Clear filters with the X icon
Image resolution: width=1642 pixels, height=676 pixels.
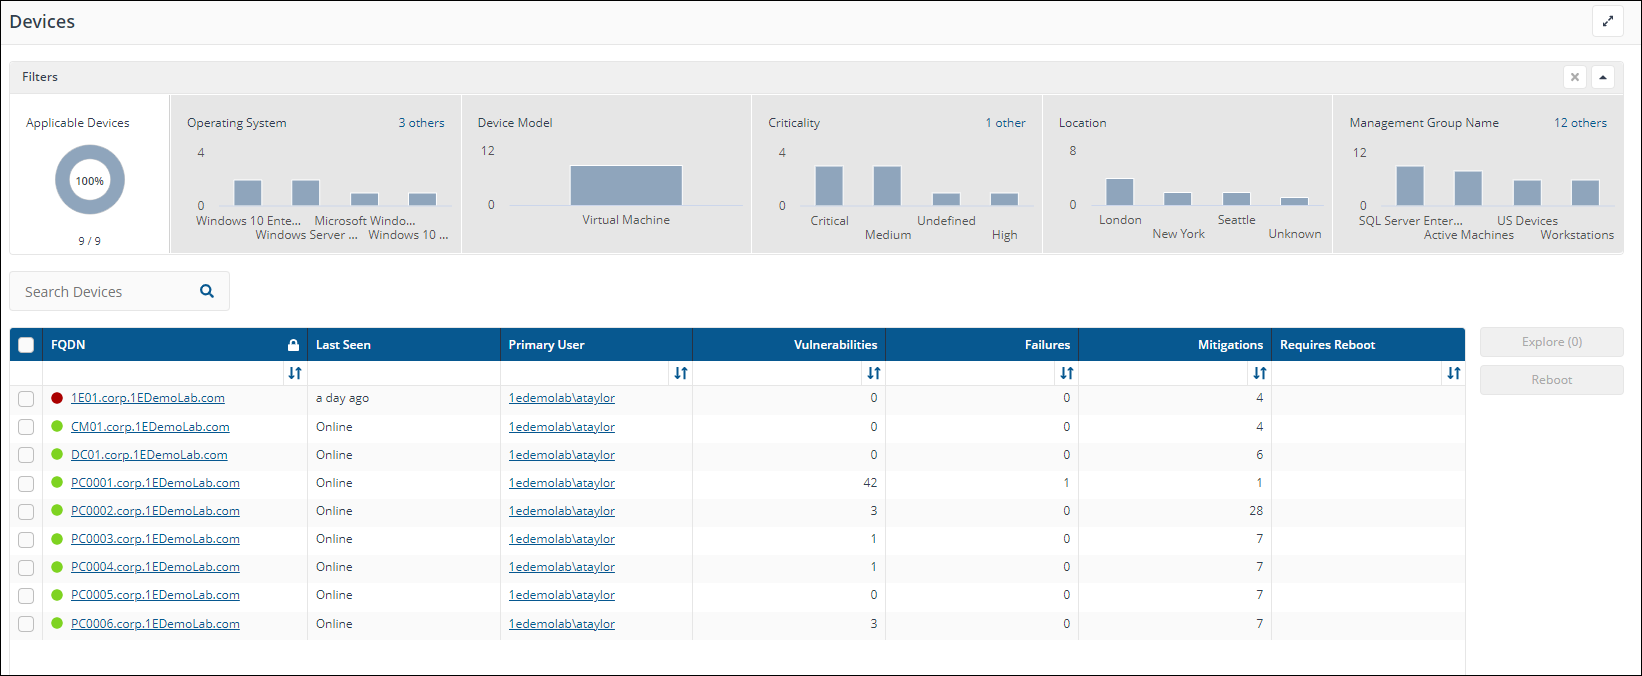(1575, 77)
